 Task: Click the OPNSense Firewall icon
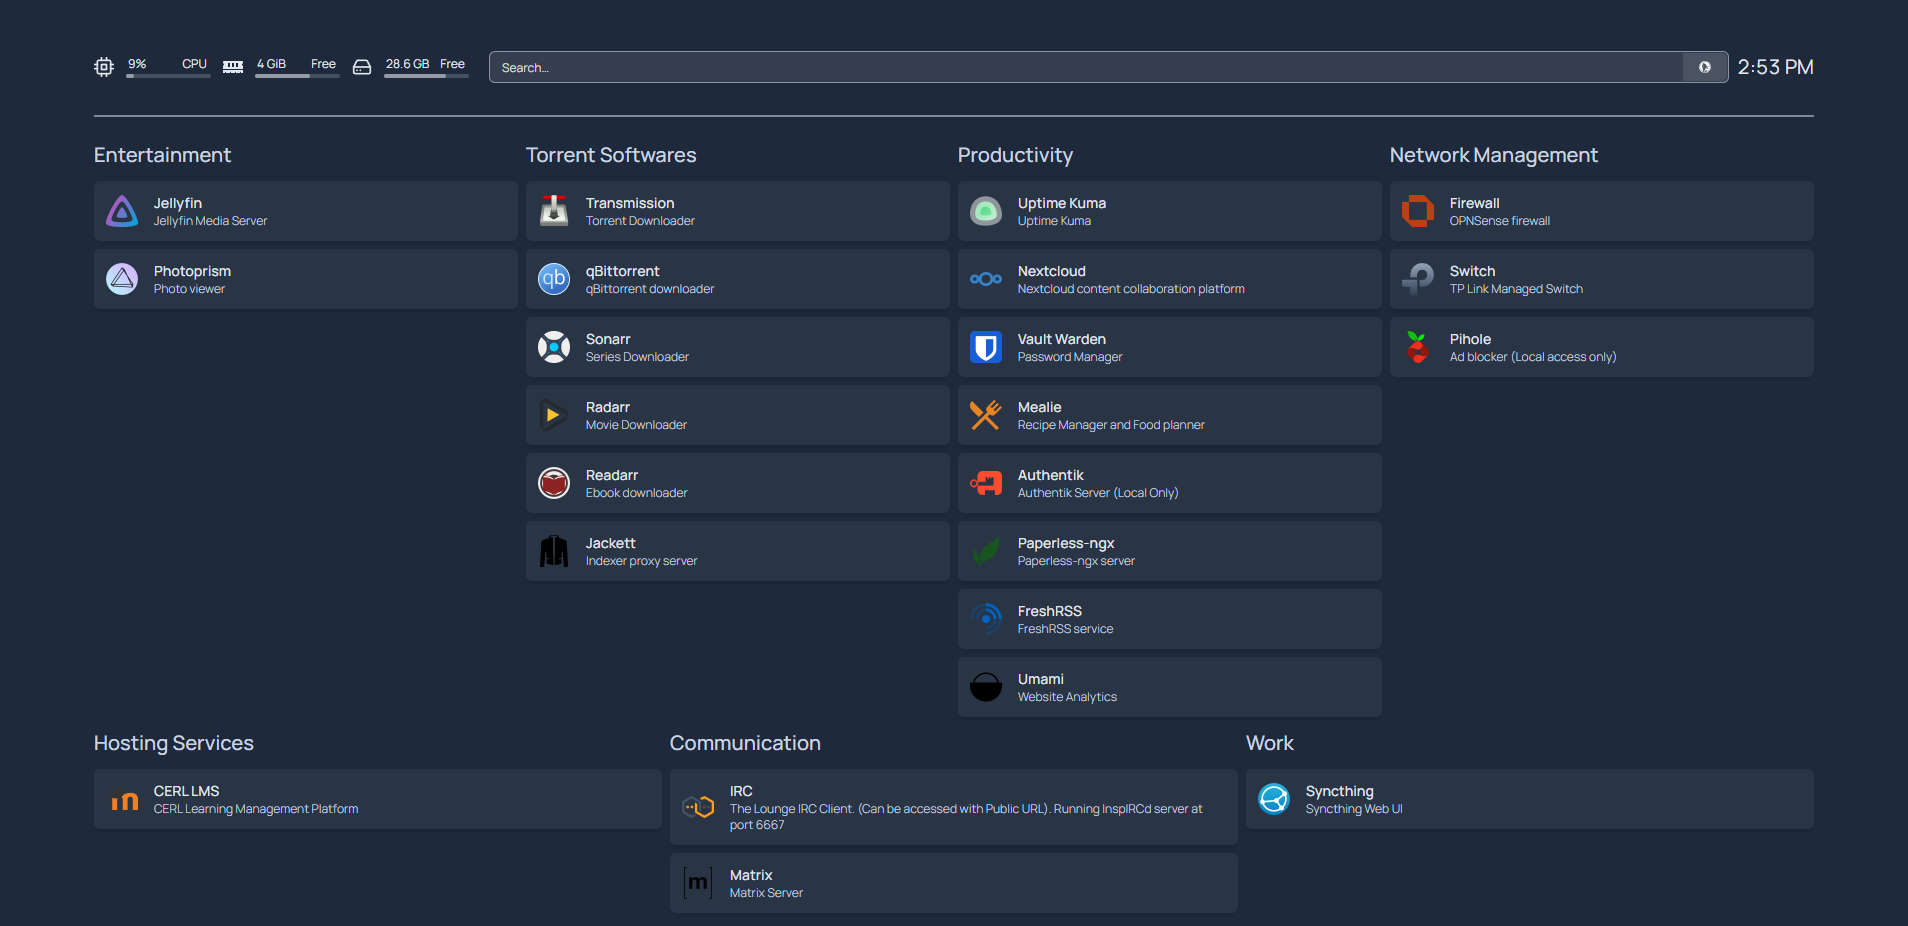(1418, 211)
